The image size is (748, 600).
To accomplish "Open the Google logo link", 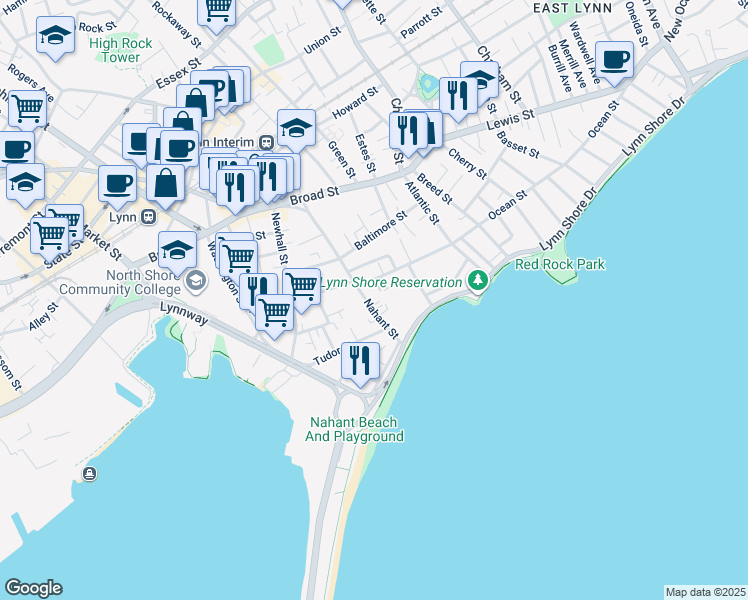I will (33, 588).
